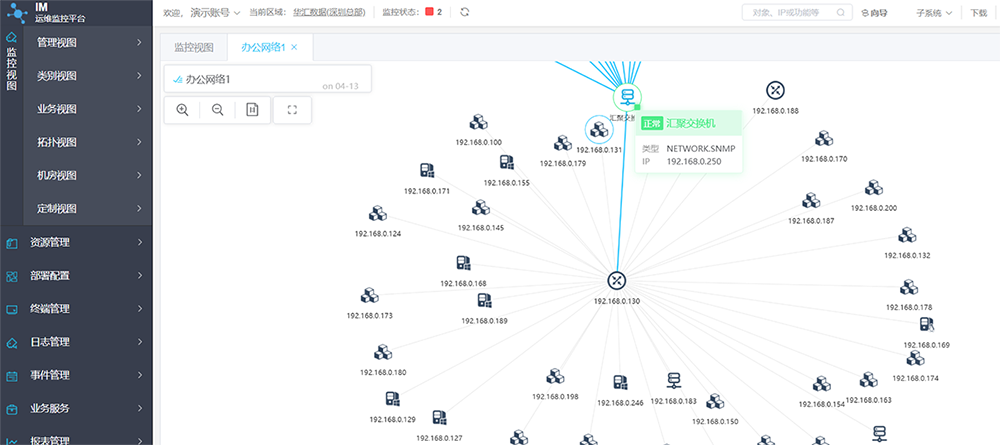Click IP 192.168.0.250 in the tooltip
Viewport: 1000px width, 445px height.
coord(693,161)
